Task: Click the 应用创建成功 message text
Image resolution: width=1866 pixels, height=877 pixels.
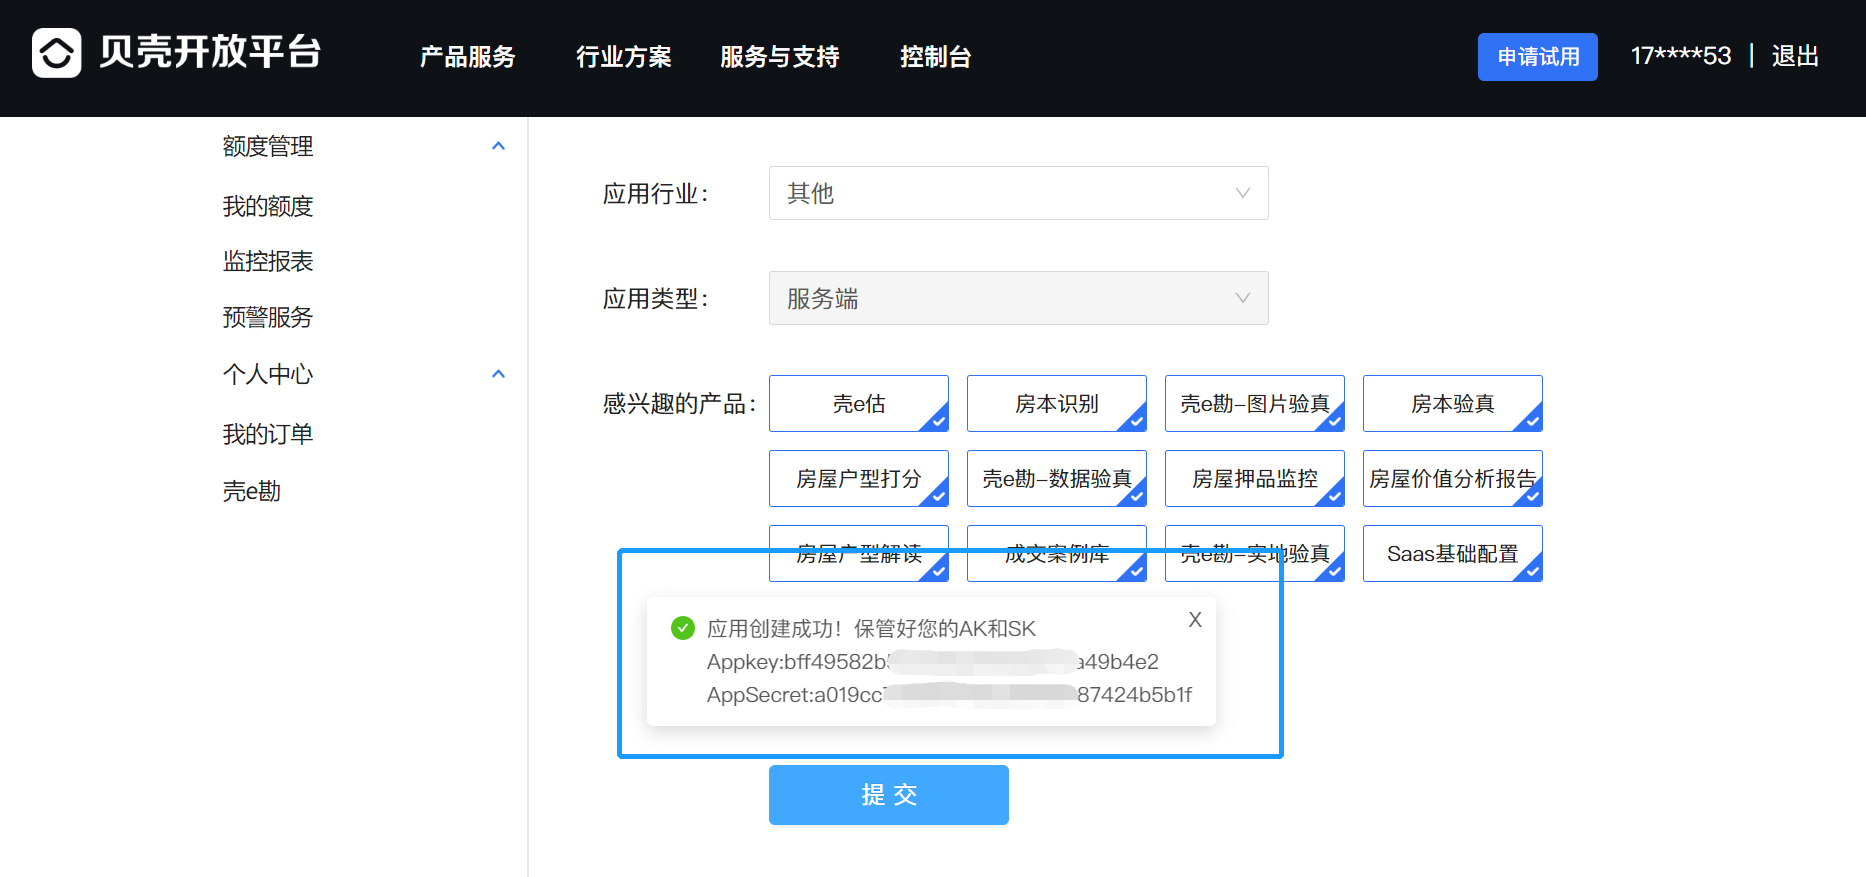Action: 871,629
